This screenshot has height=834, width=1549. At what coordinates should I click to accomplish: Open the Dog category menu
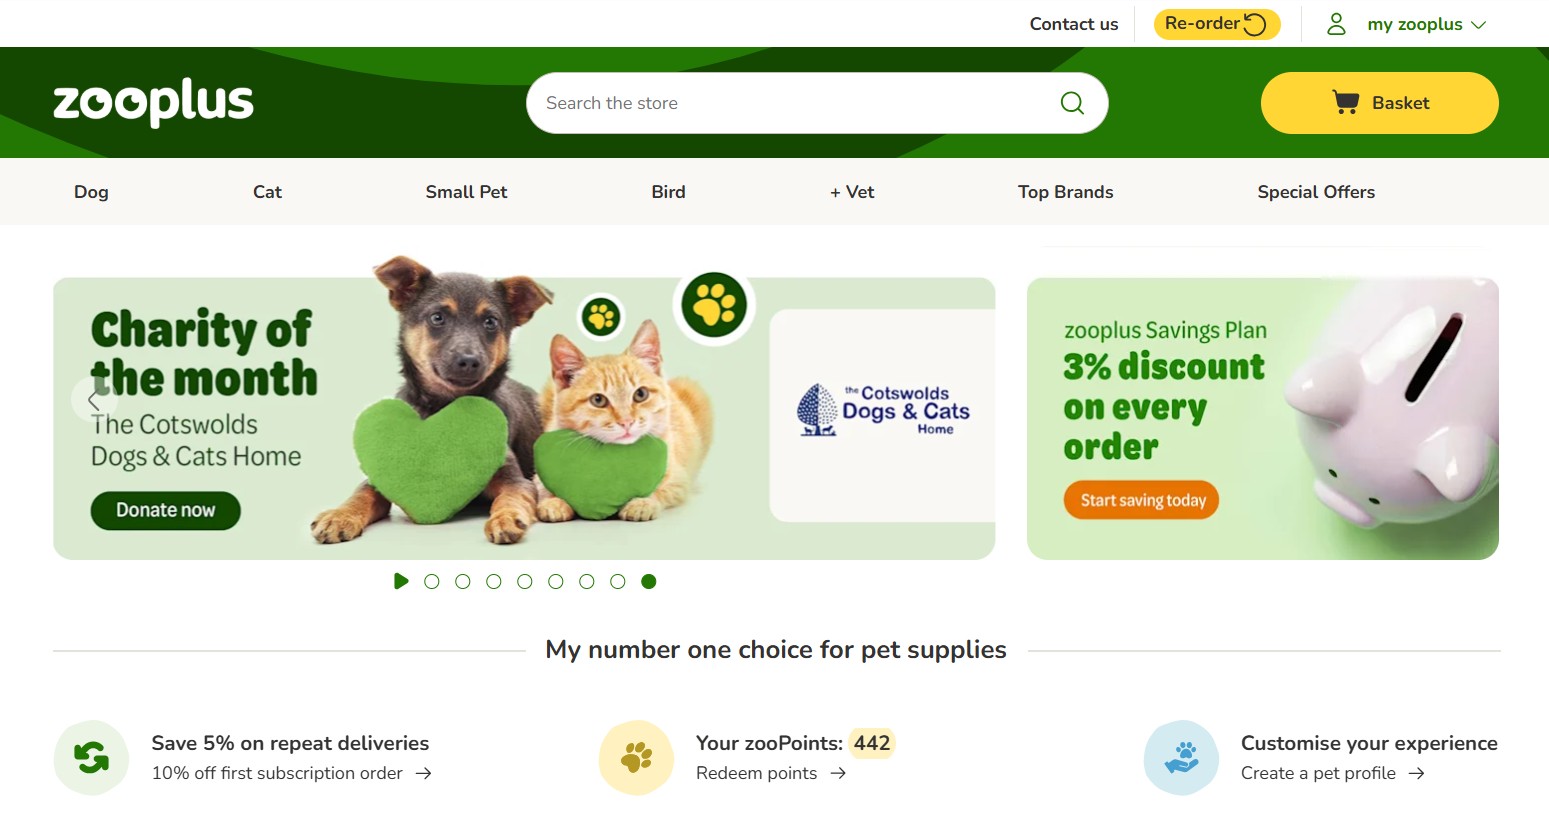tap(91, 192)
